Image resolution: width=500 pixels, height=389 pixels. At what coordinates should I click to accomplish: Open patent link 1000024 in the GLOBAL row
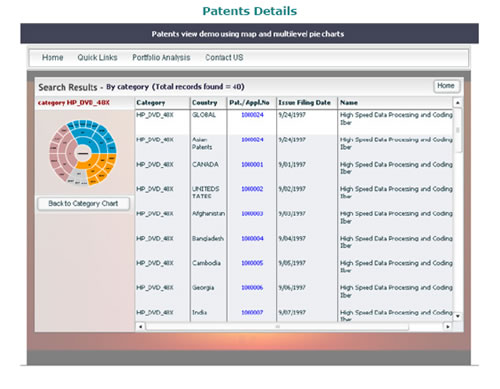(252, 115)
